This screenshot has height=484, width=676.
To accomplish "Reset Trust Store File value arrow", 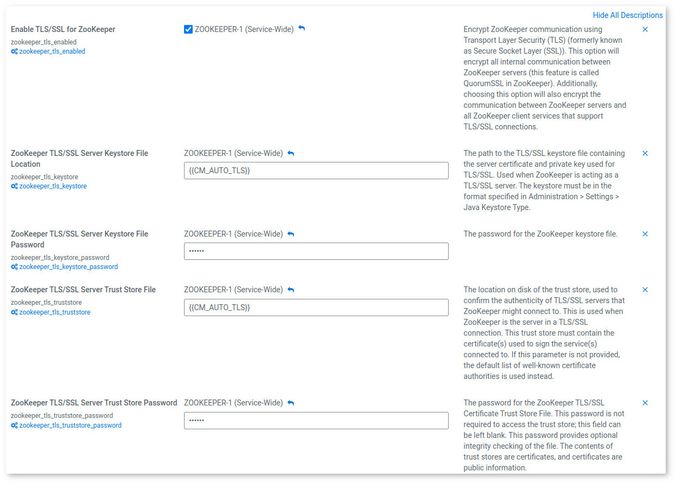I will (291, 290).
